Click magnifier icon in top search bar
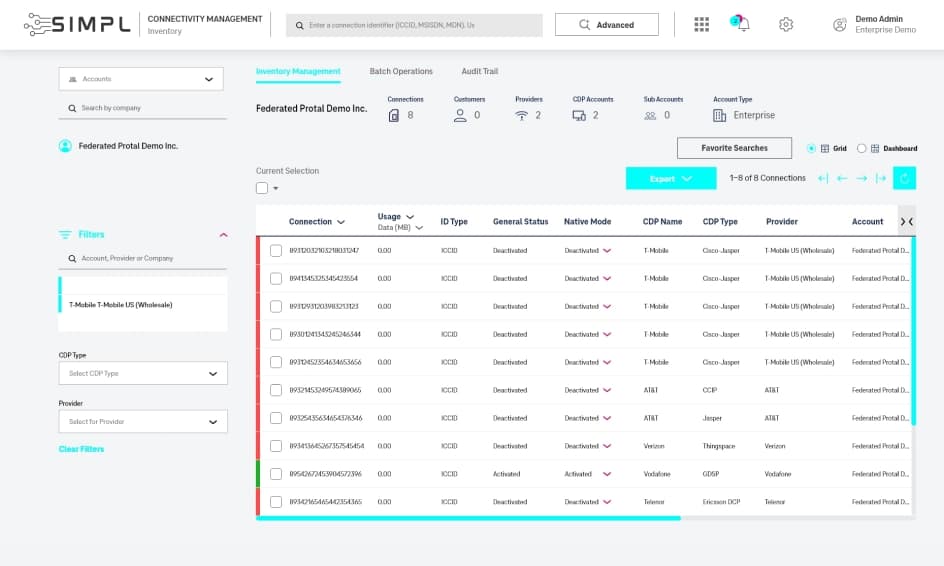The height and width of the screenshot is (566, 944). (x=299, y=25)
